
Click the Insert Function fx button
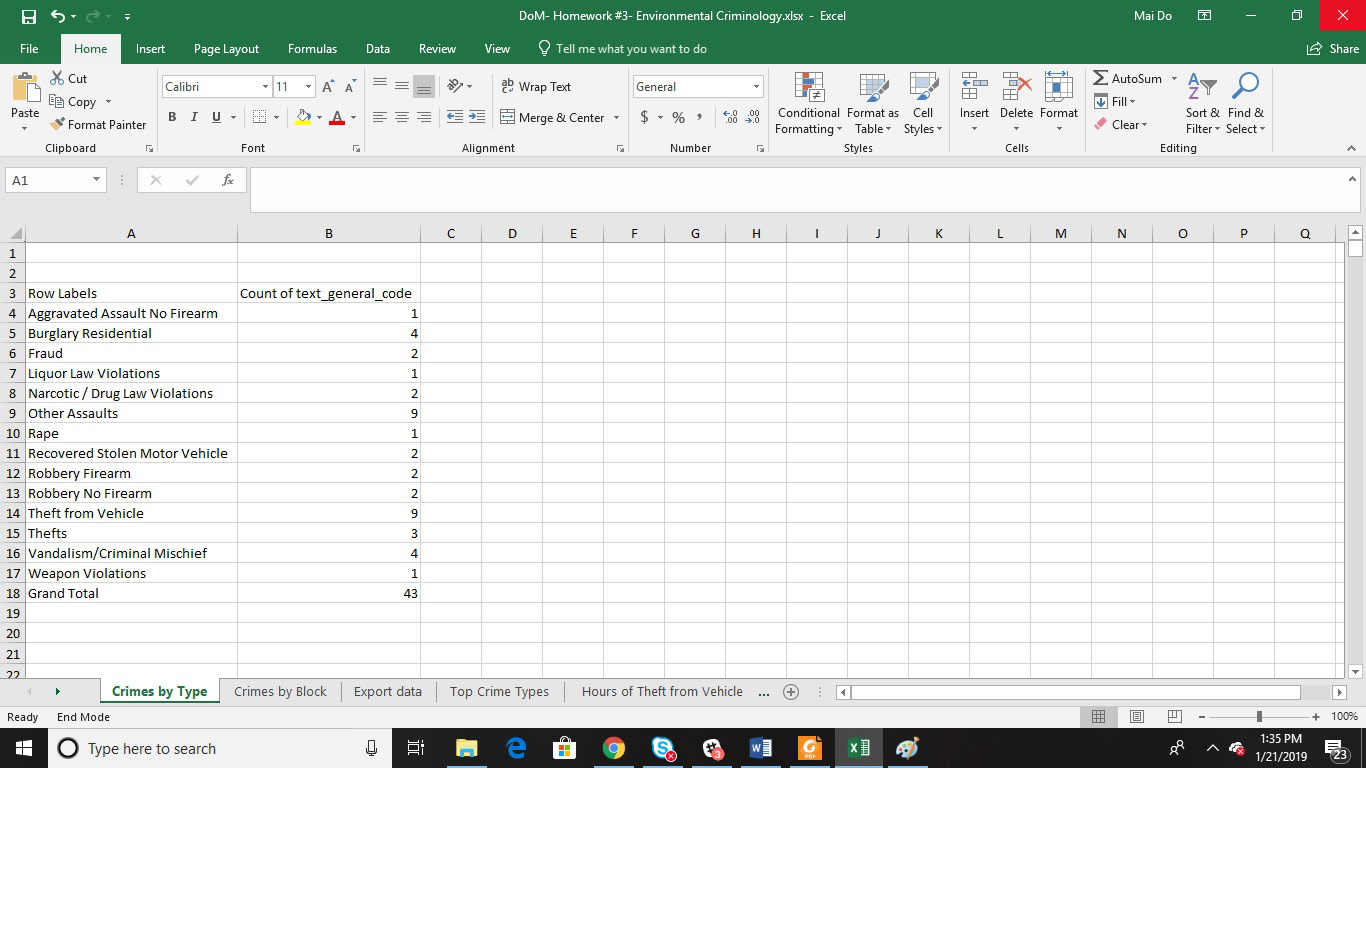point(227,180)
